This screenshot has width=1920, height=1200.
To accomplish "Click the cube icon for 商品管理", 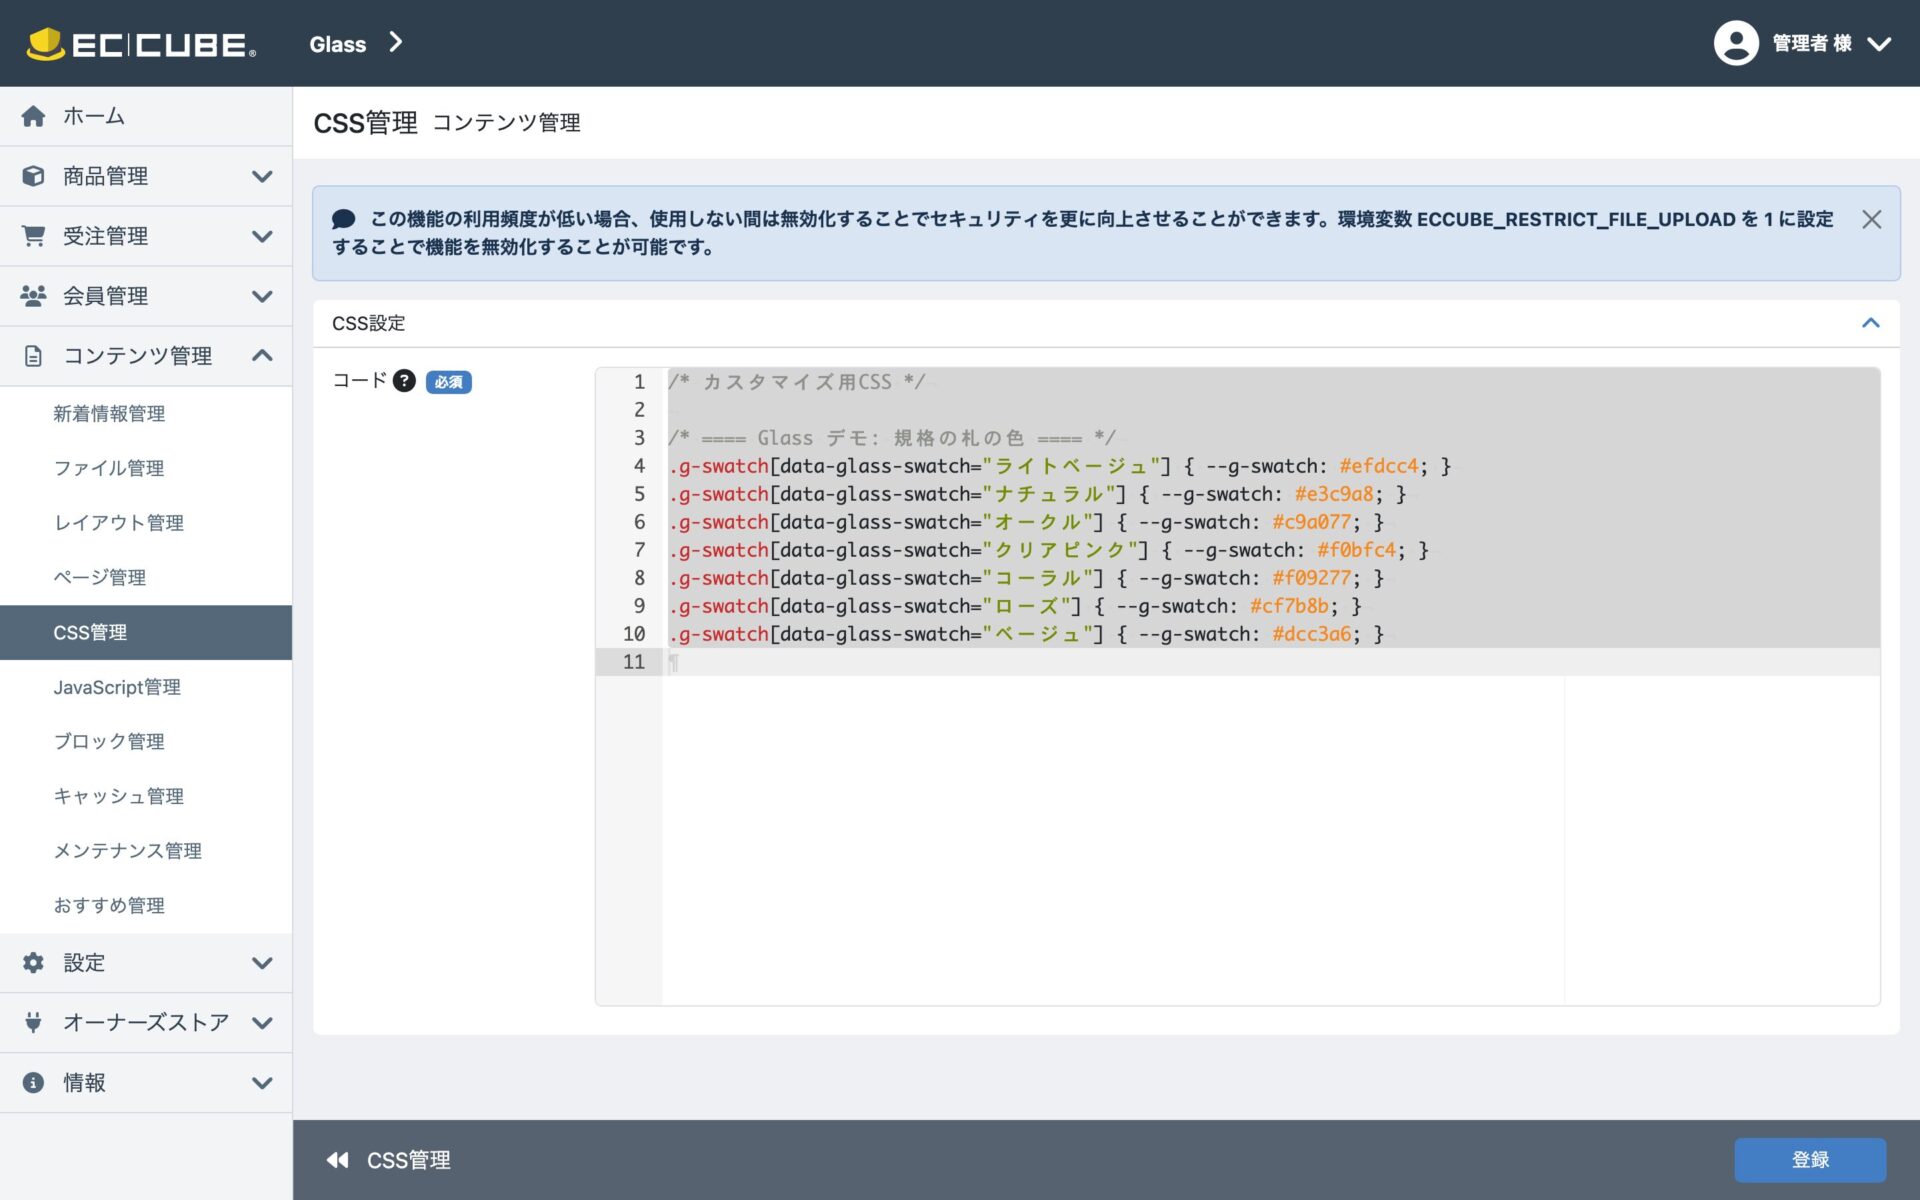I will pyautogui.click(x=33, y=176).
